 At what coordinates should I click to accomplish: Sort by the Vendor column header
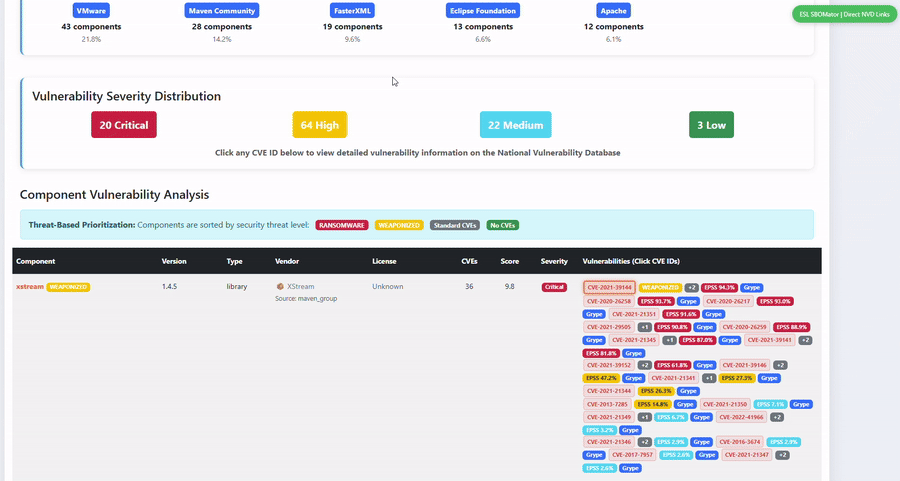click(286, 261)
